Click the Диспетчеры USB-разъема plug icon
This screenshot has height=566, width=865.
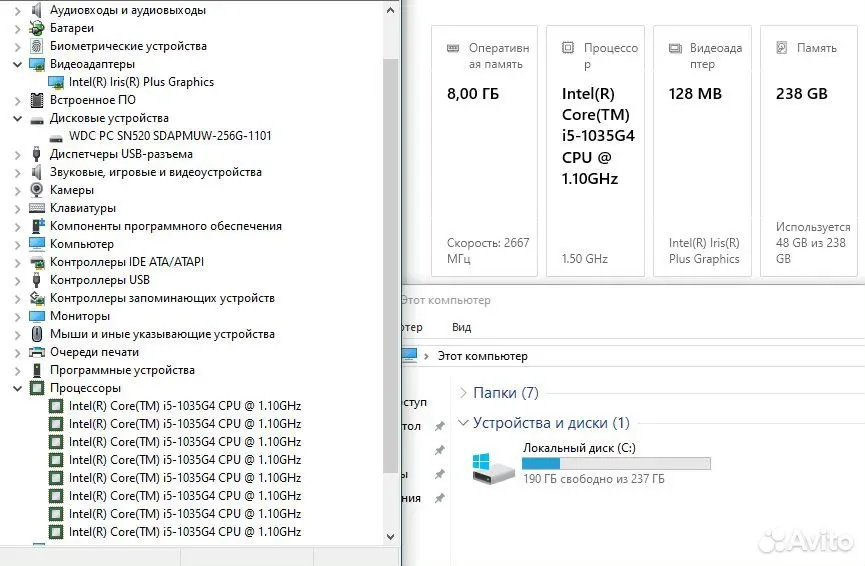36,154
